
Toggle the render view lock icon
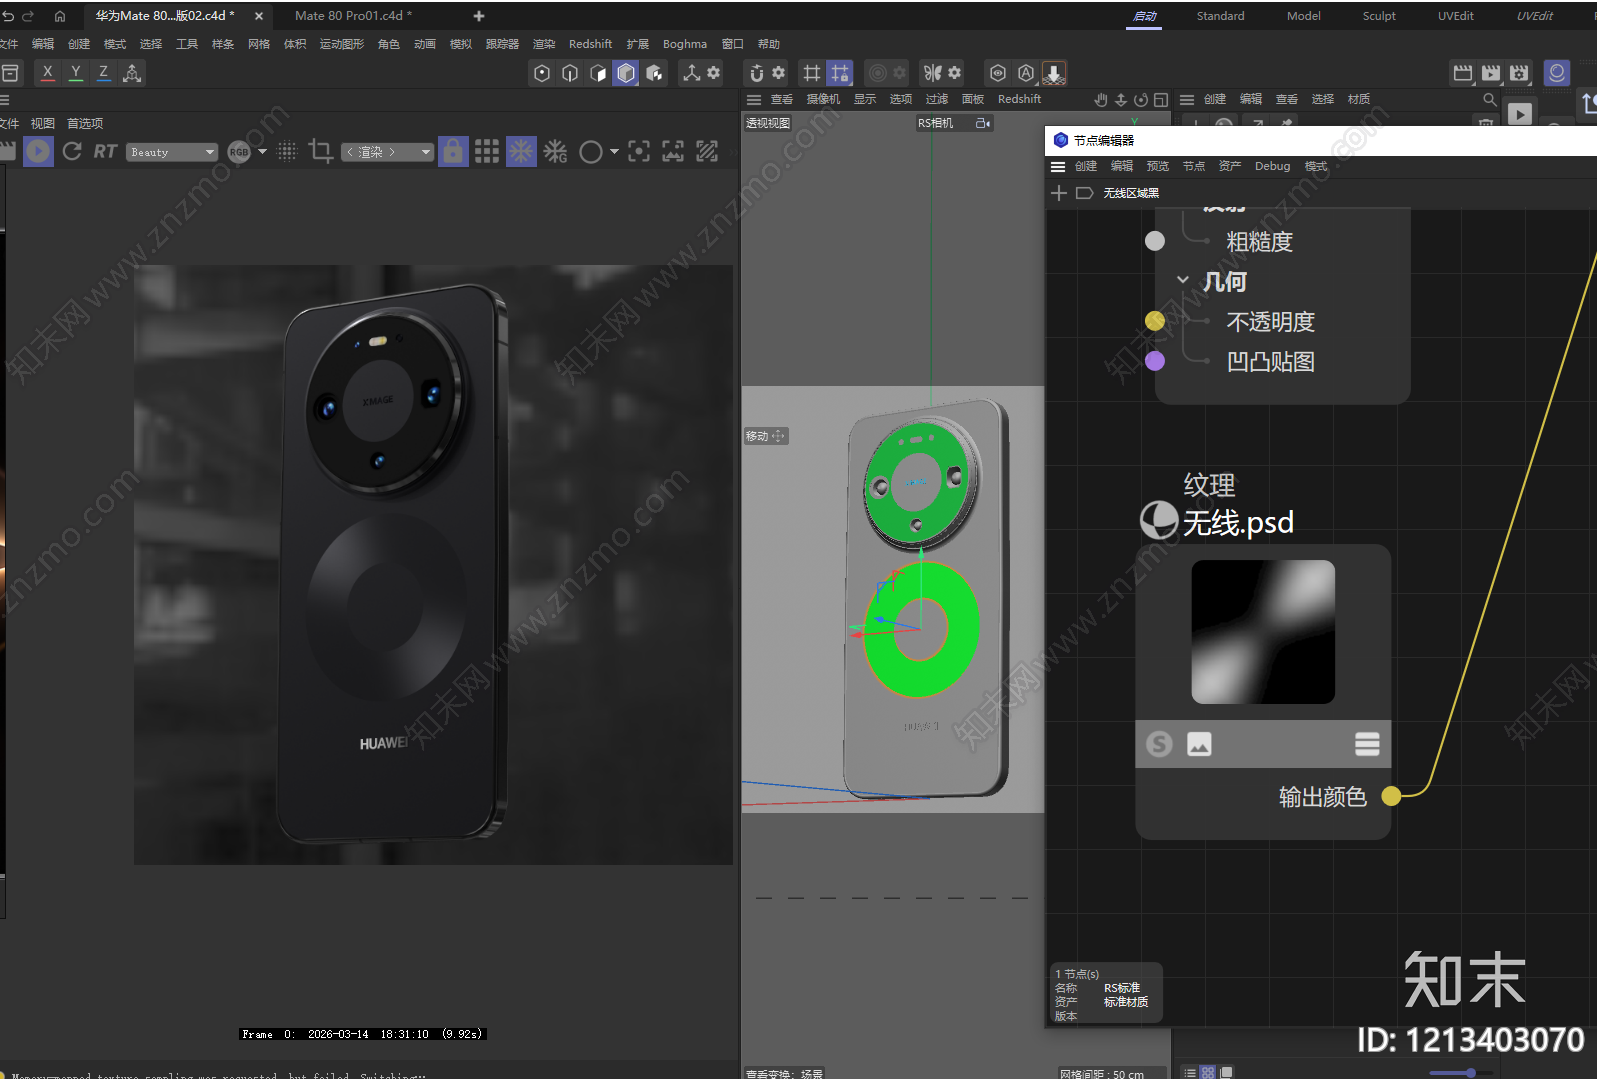tap(453, 151)
